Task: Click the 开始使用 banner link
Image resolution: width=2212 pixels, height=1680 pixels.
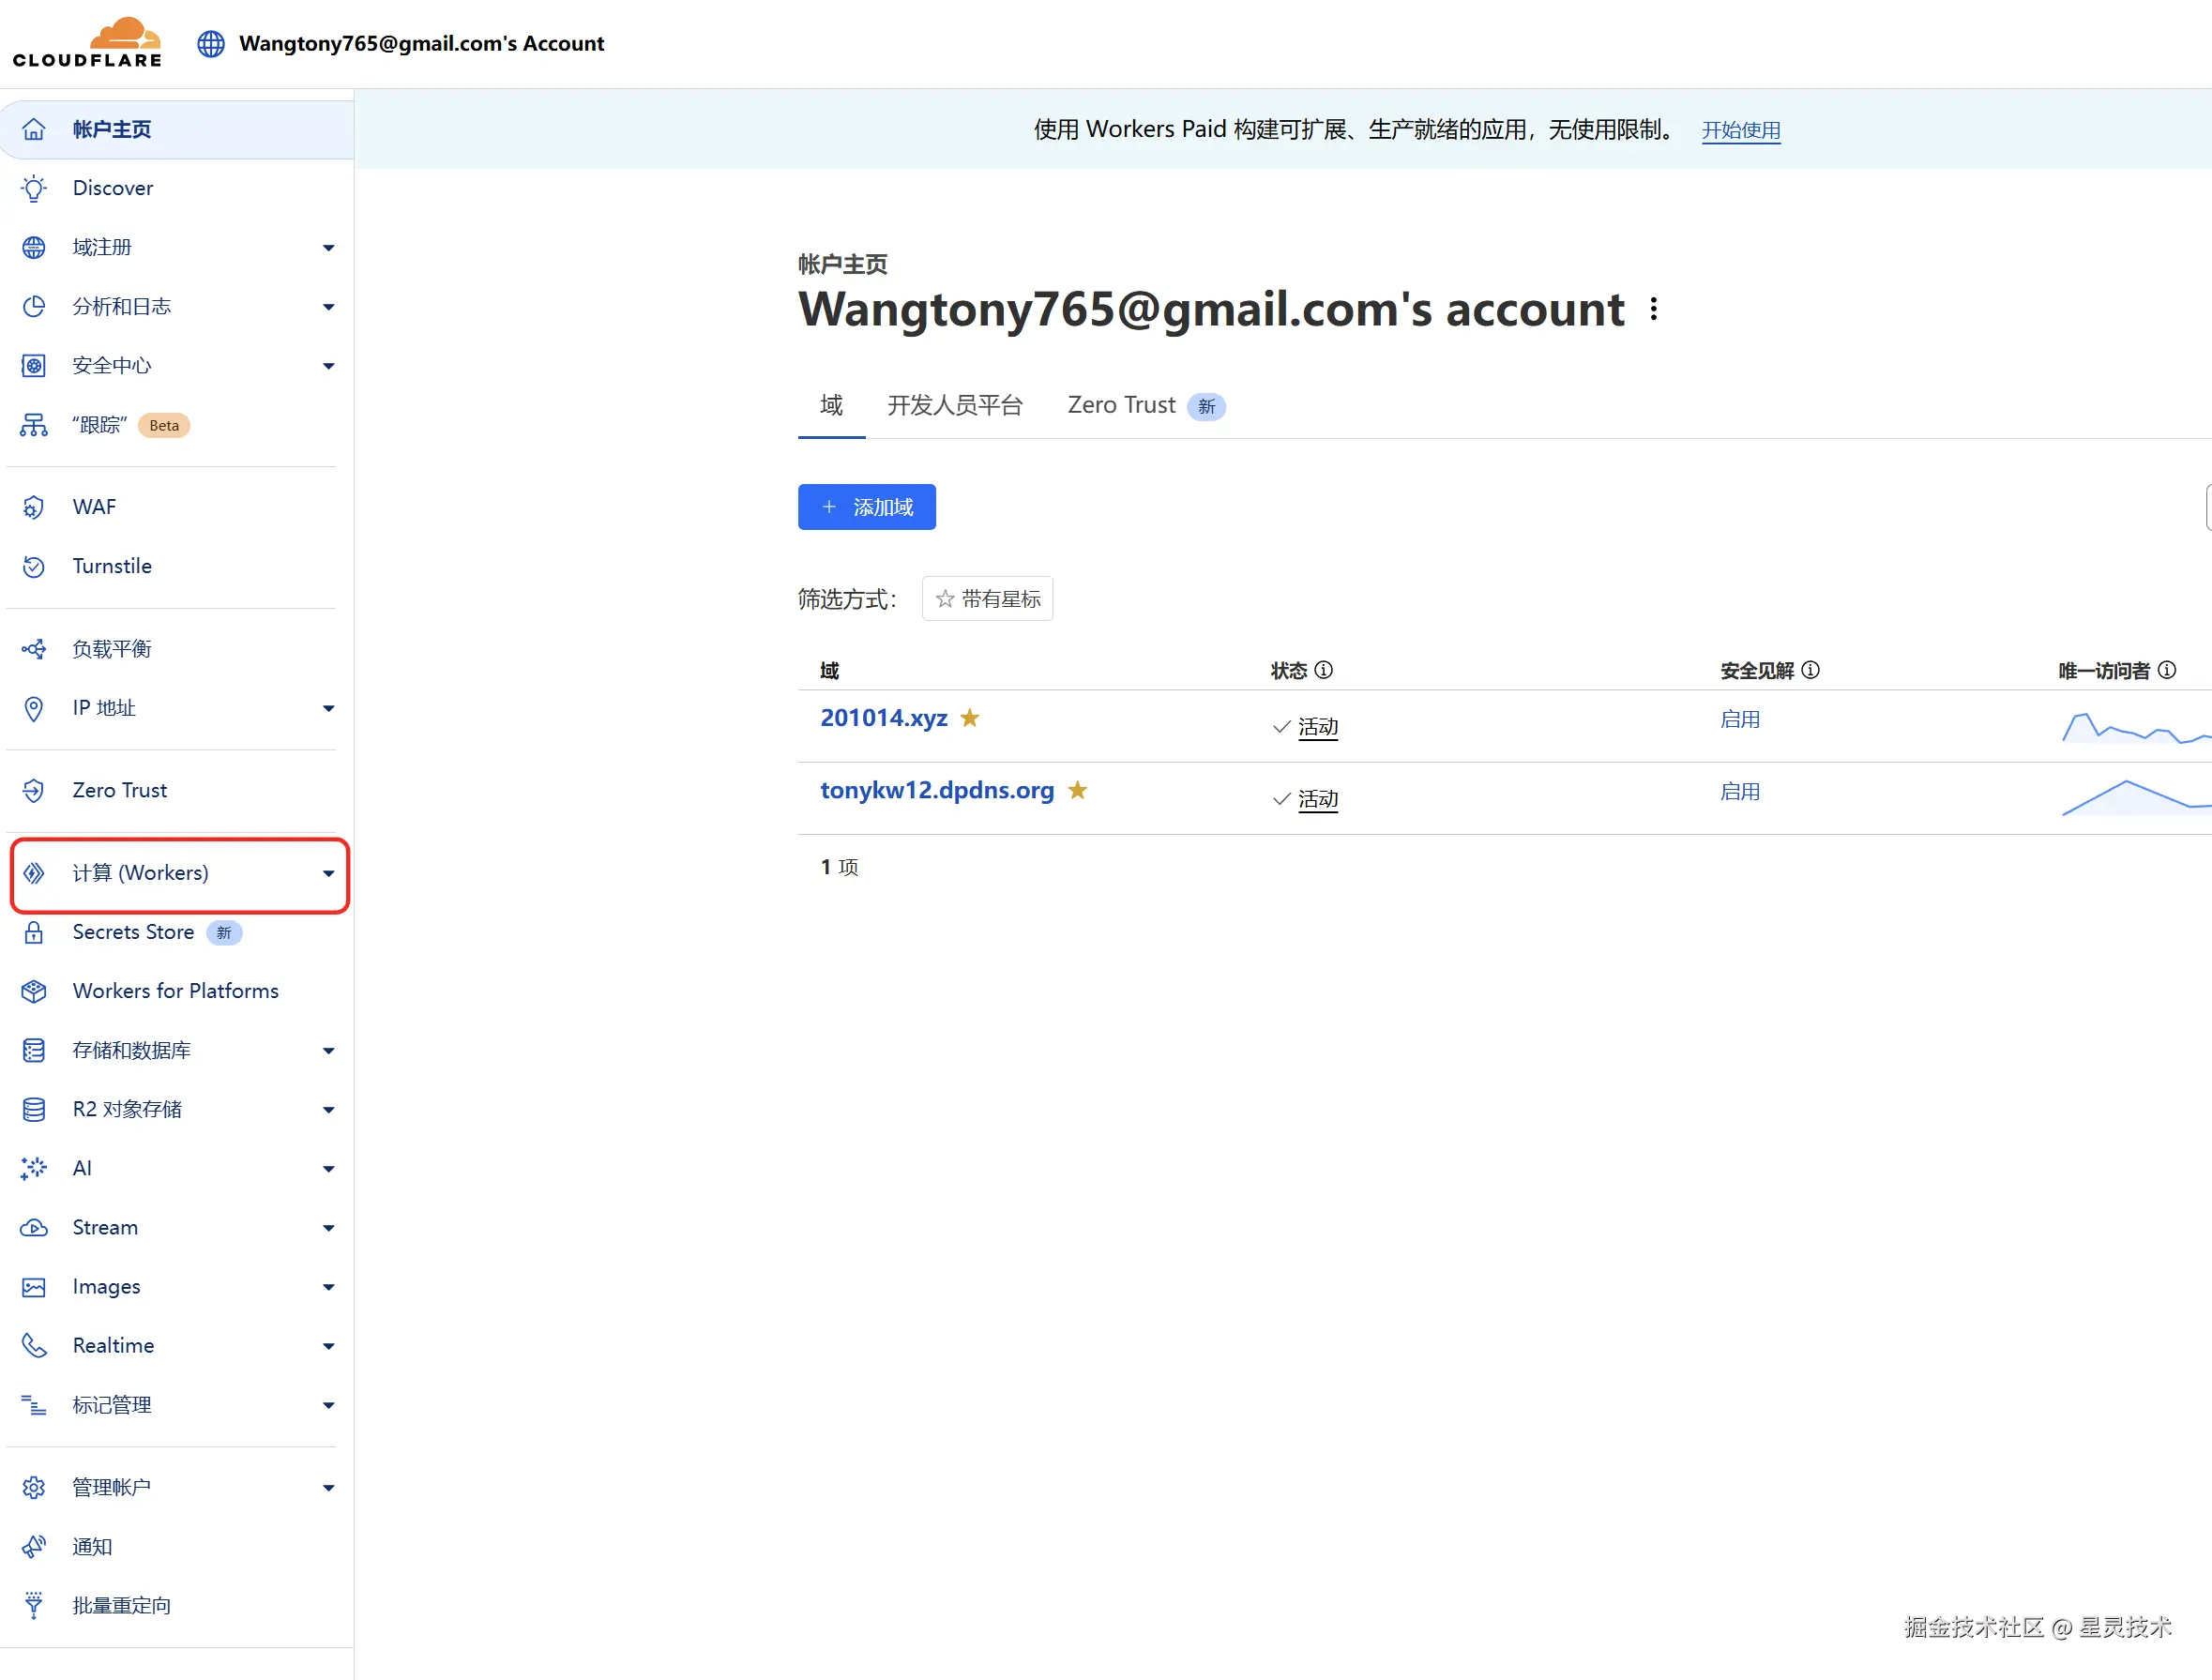Action: [1740, 130]
